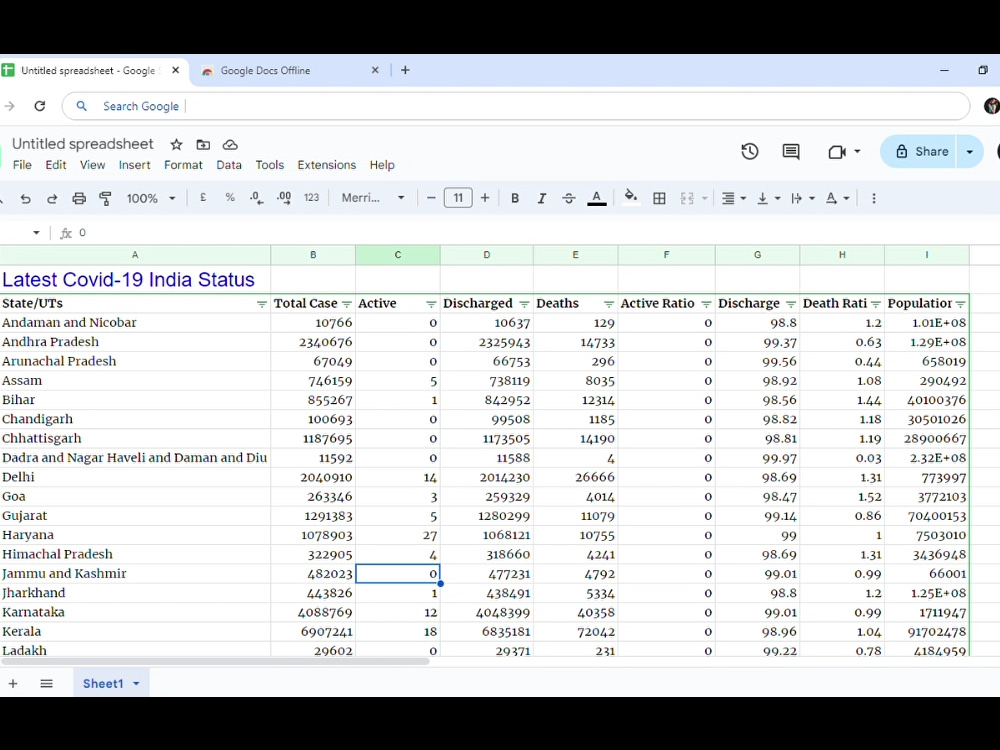1000x750 pixels.
Task: Click the Redo icon in toolbar
Action: 52,198
